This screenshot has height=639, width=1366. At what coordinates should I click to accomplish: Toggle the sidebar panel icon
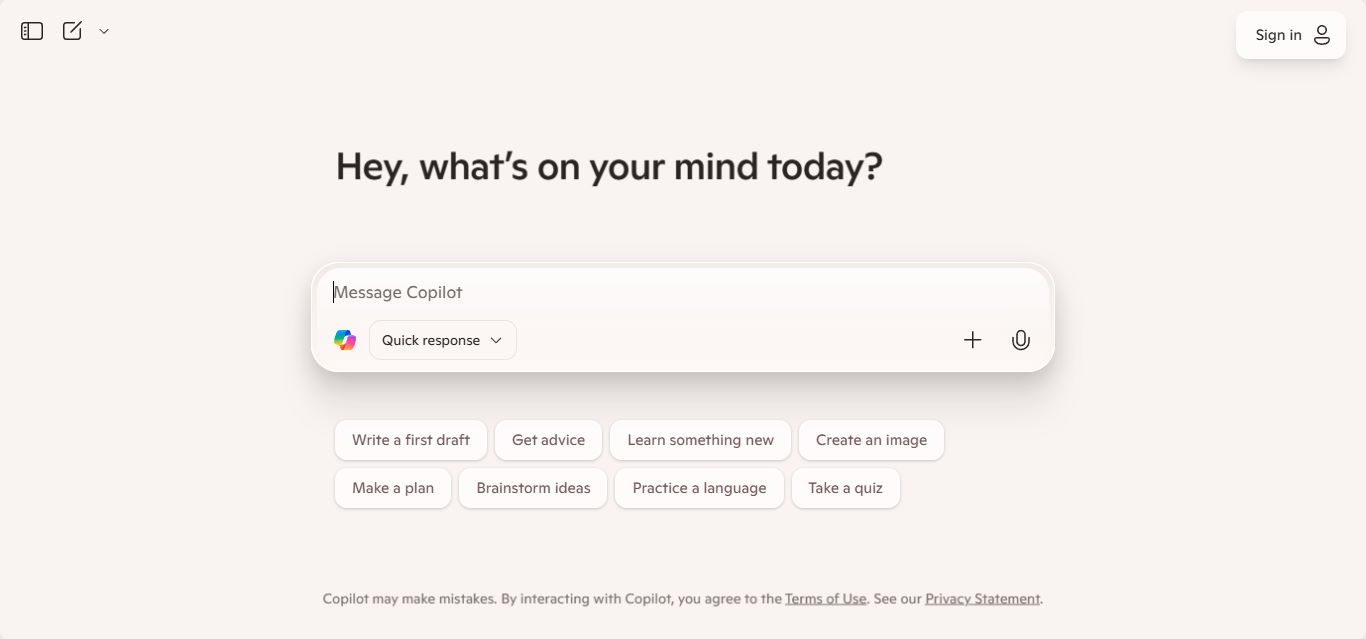tap(32, 31)
